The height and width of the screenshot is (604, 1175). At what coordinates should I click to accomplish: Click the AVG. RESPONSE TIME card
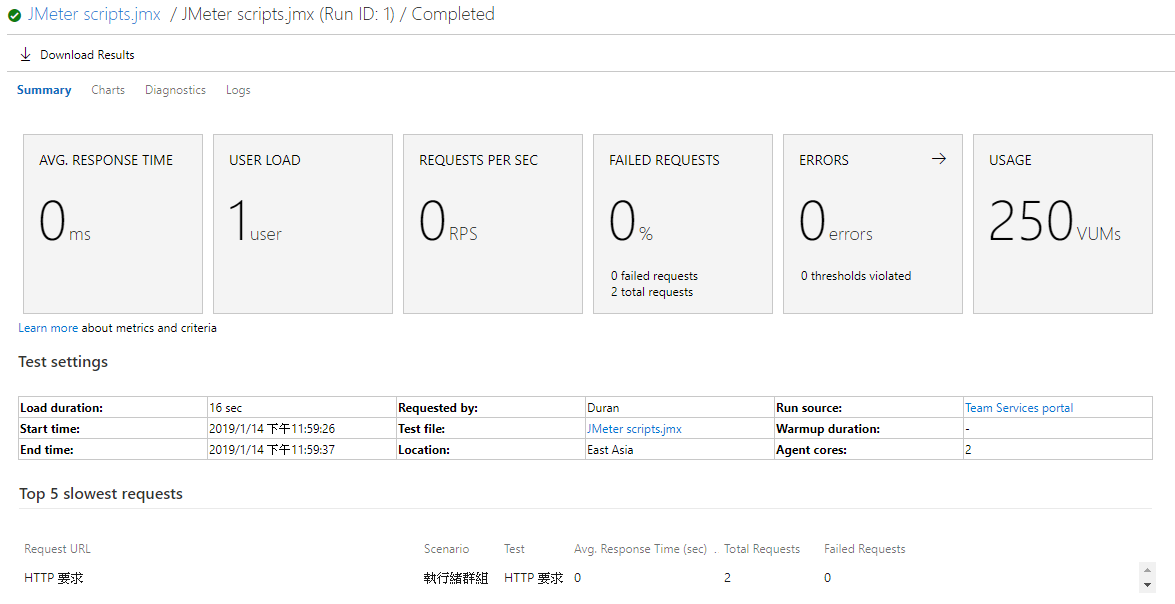click(x=112, y=223)
